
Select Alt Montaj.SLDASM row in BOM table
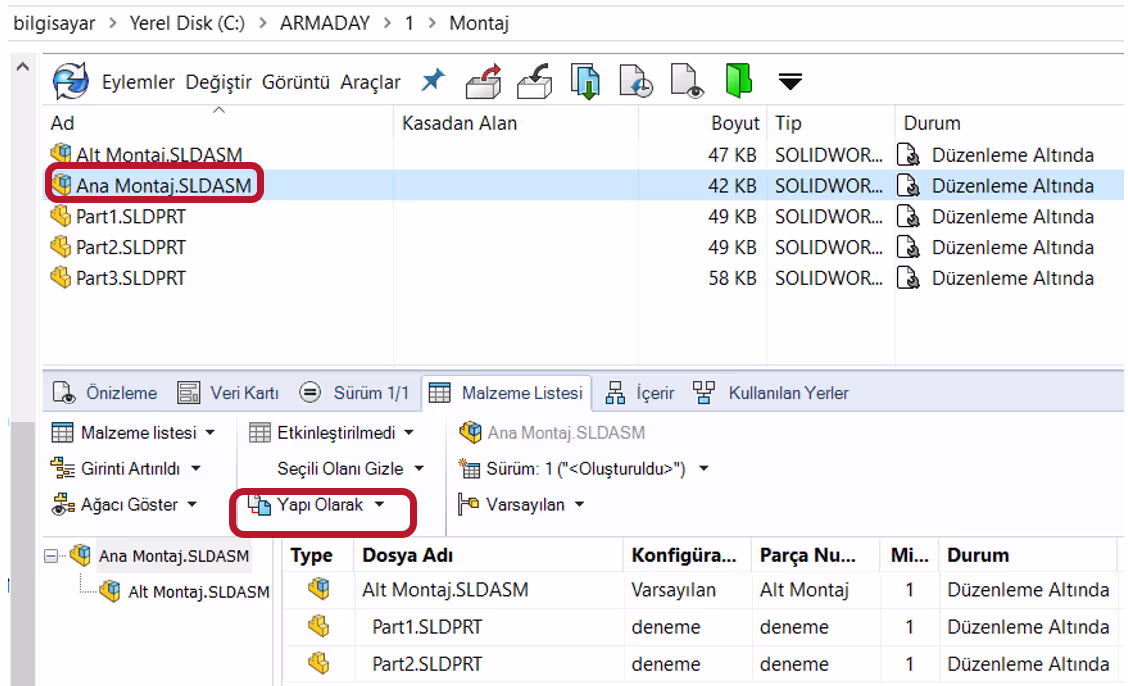(699, 590)
